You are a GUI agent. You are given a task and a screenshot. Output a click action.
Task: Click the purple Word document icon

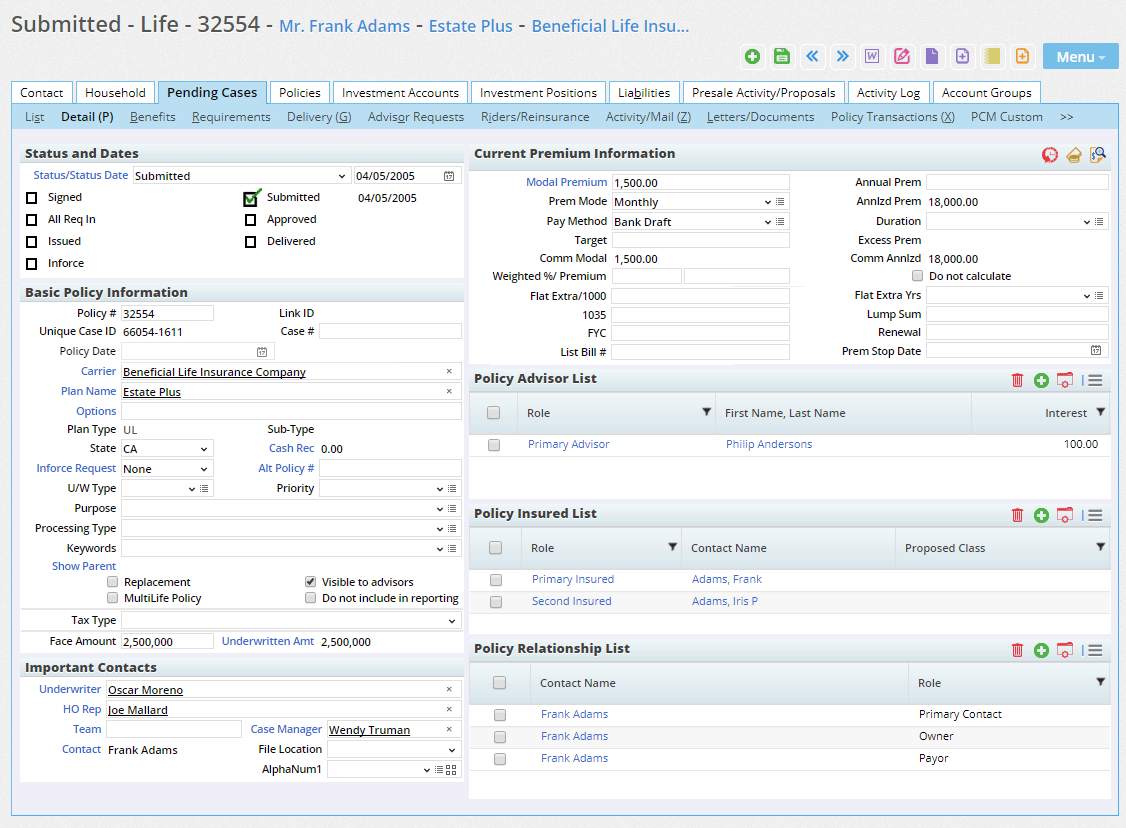pyautogui.click(x=872, y=56)
